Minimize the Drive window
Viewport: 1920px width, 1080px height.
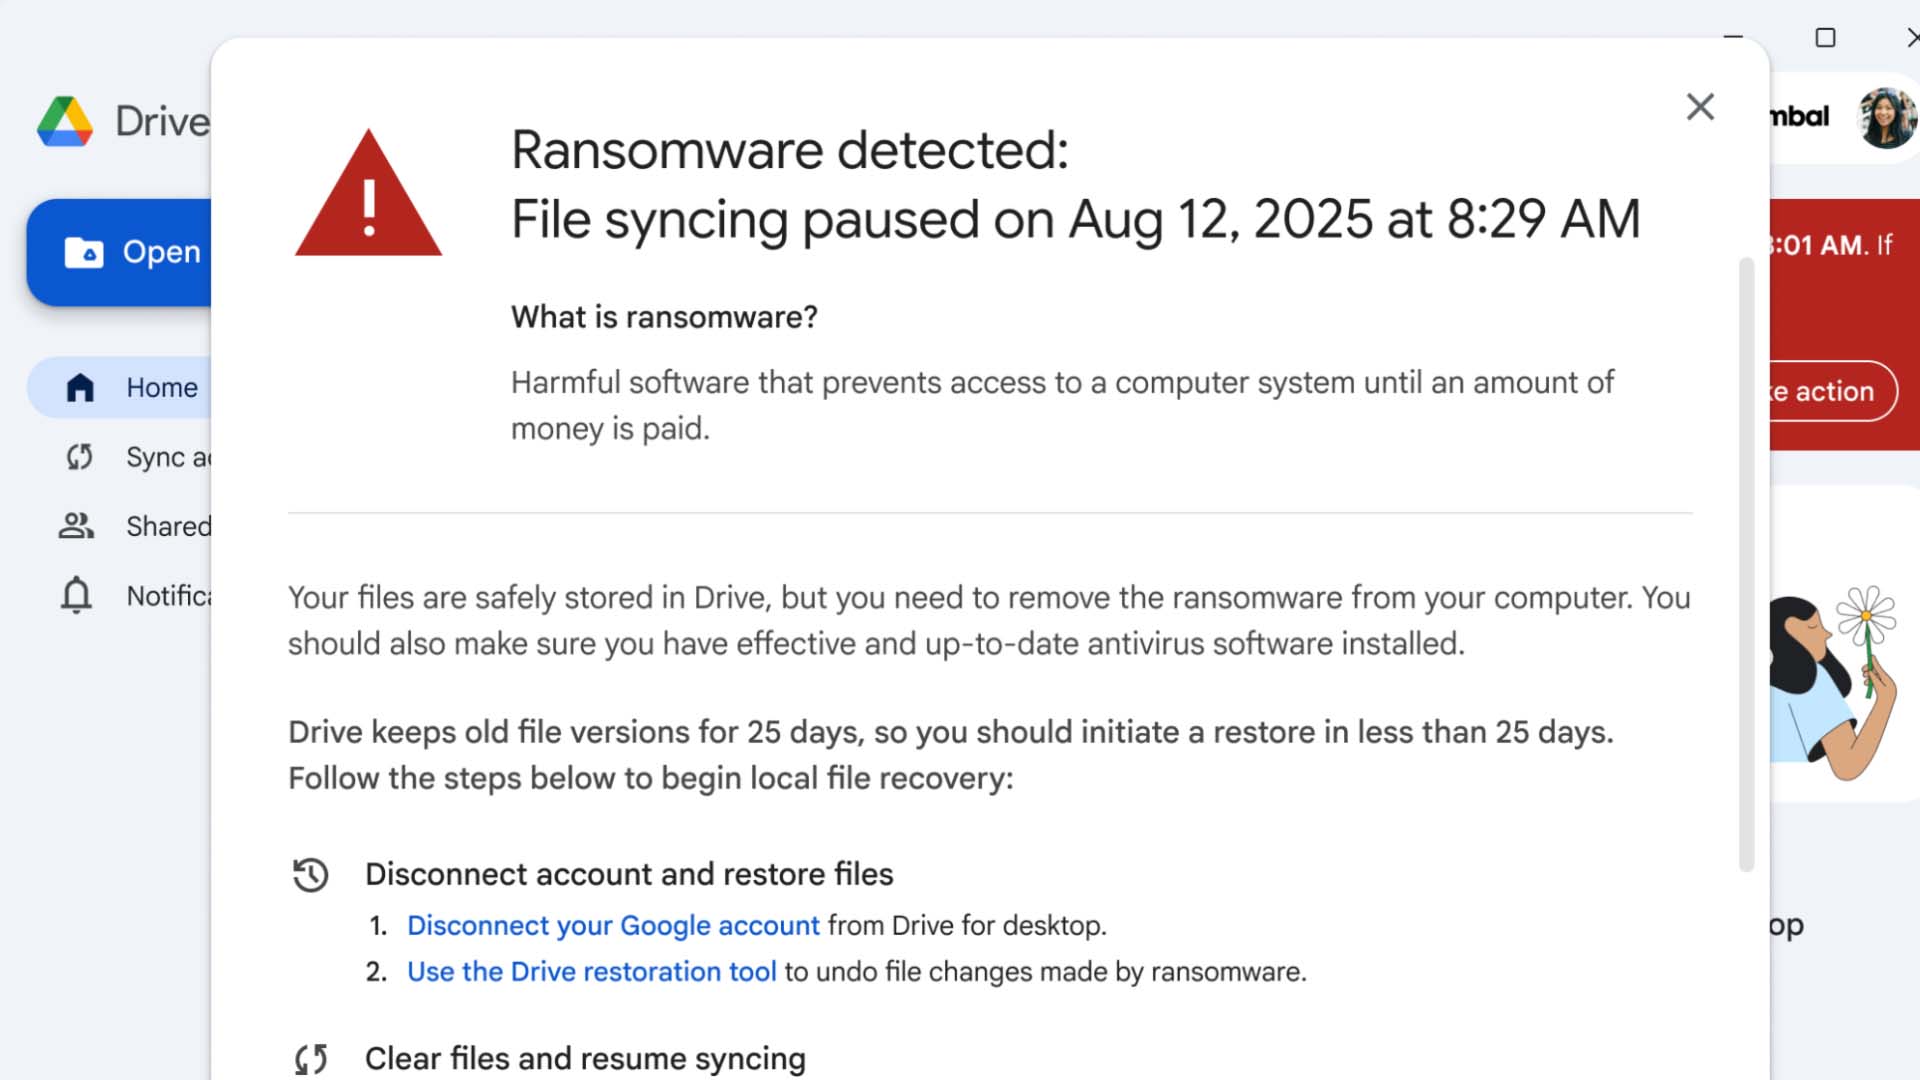pyautogui.click(x=1733, y=38)
